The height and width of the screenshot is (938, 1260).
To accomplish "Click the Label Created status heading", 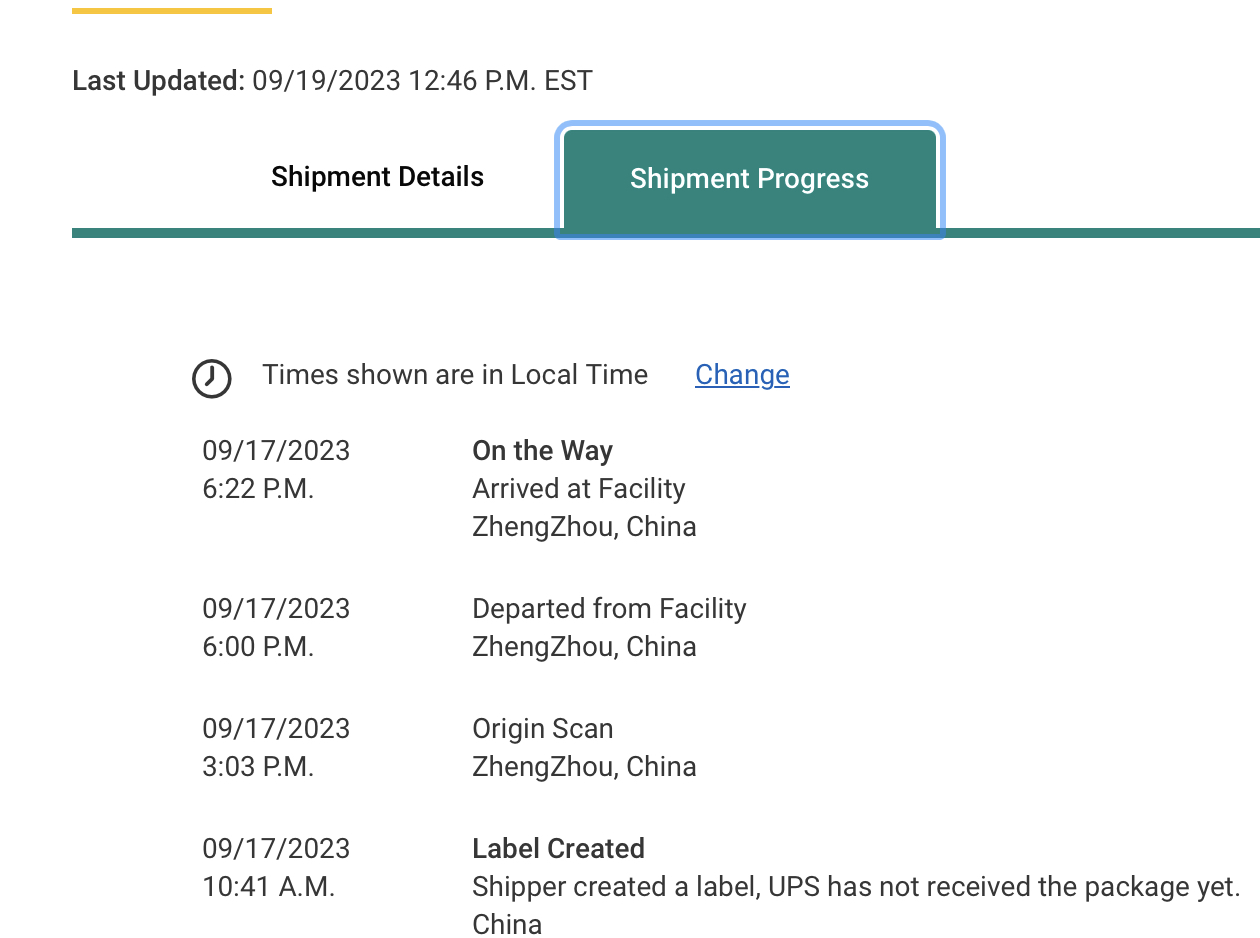I will click(558, 849).
